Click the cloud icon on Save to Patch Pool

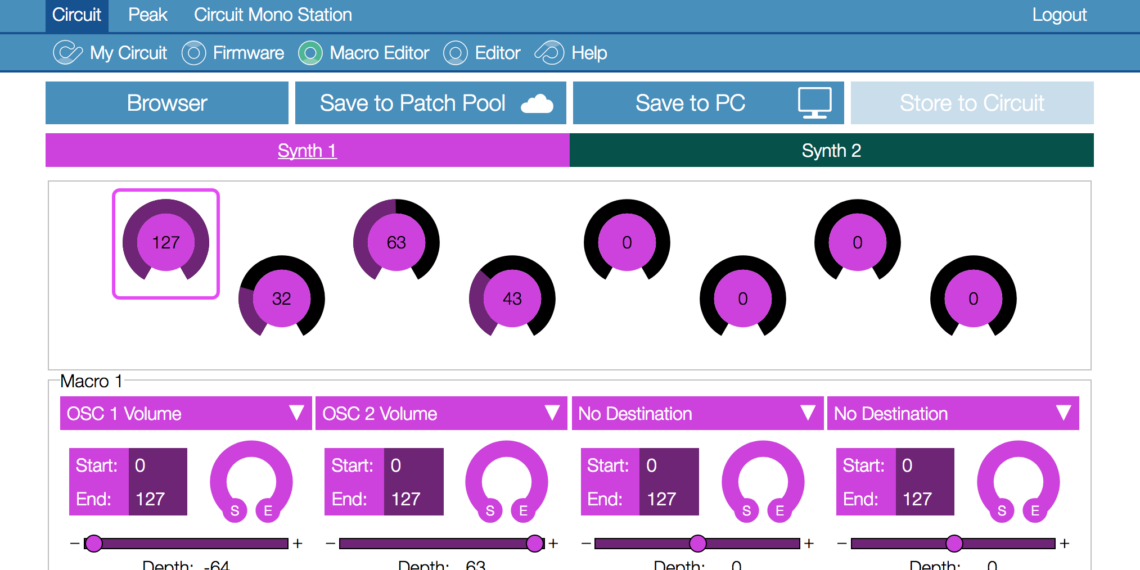coord(537,104)
